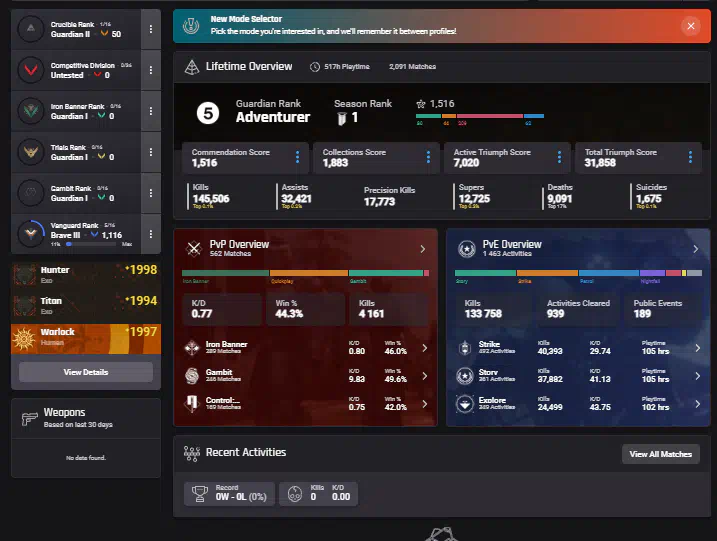717x541 pixels.
Task: Expand PvP Overview with its arrow
Action: pyautogui.click(x=423, y=249)
